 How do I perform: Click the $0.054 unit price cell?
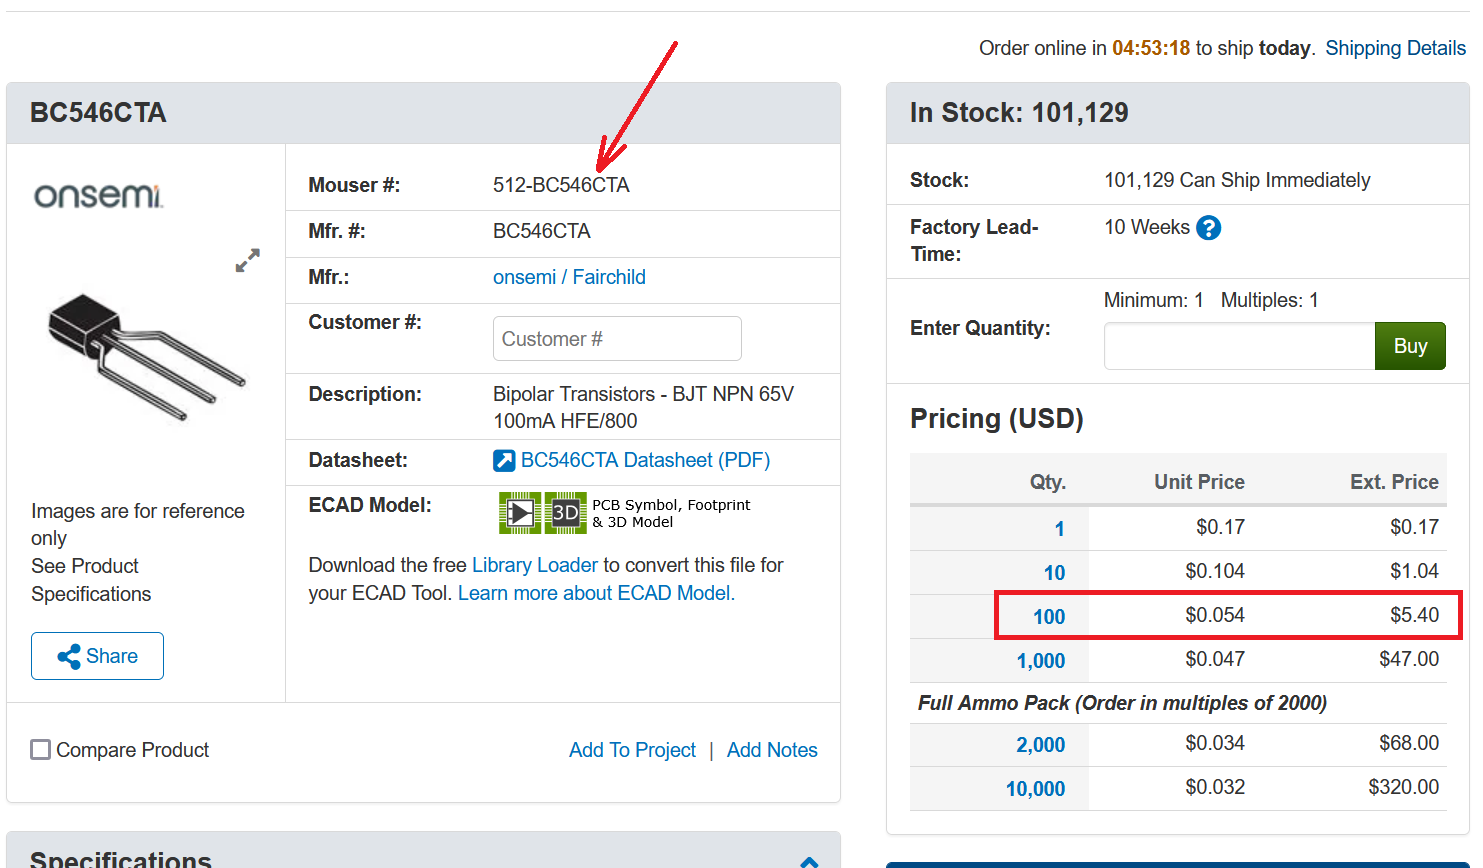click(x=1215, y=615)
